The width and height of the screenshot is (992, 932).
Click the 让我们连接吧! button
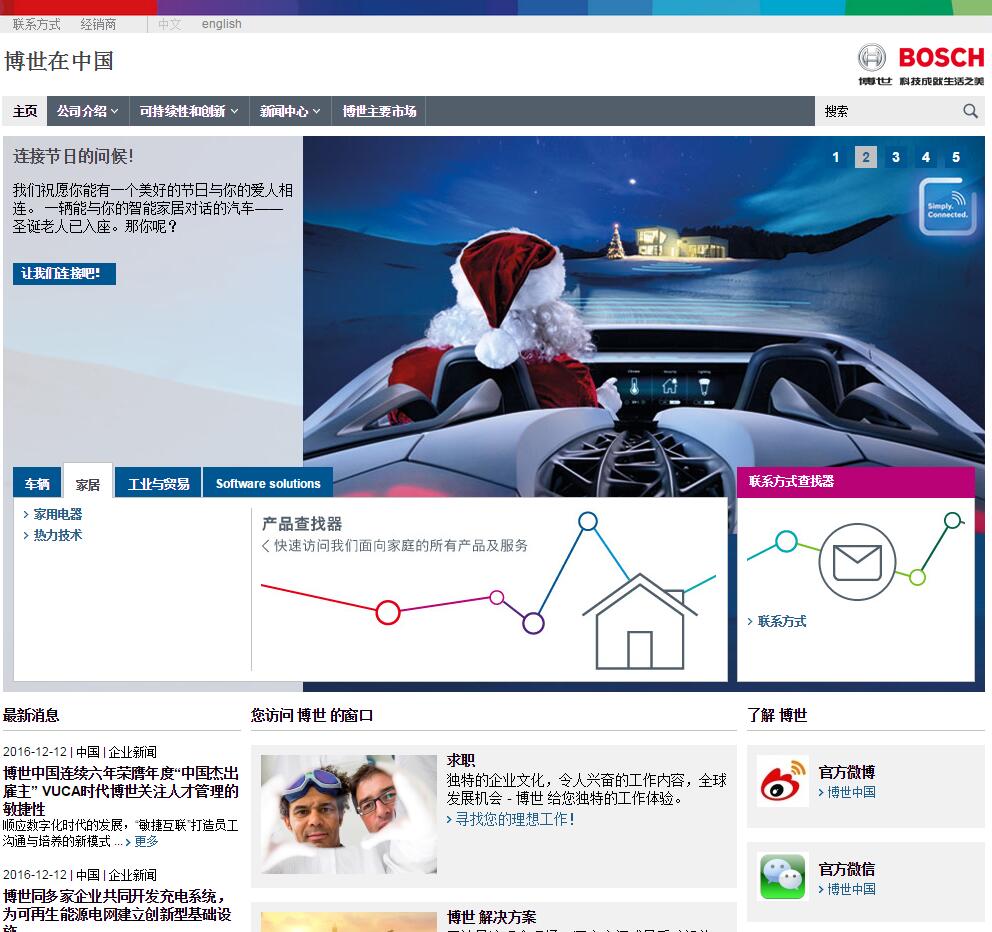coord(64,273)
